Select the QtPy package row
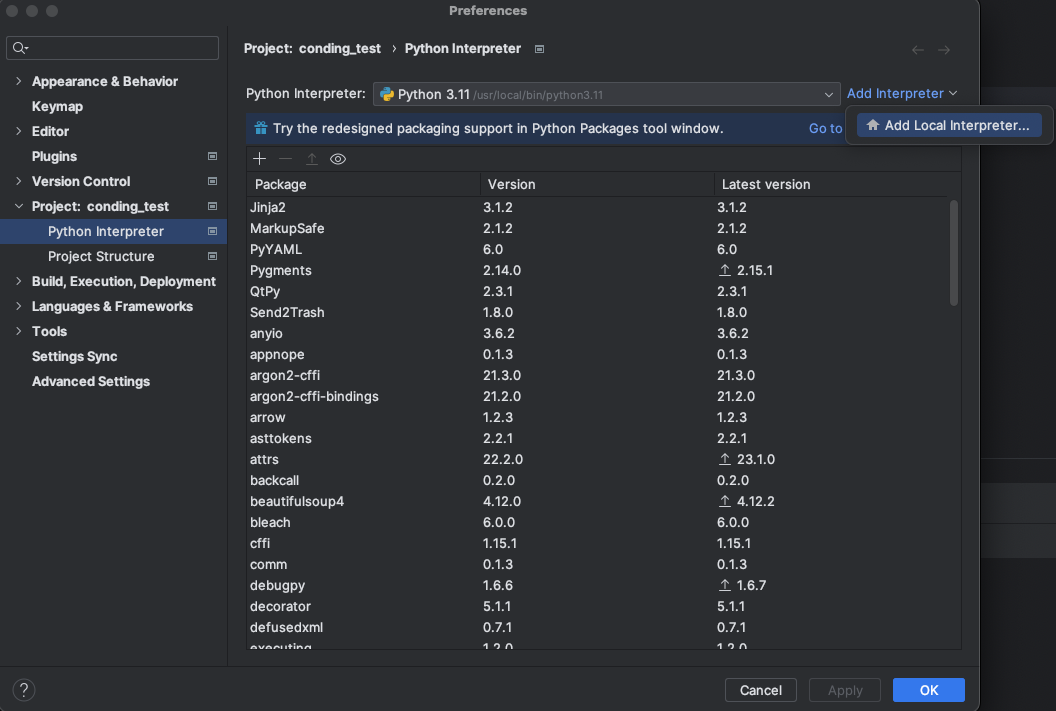Image resolution: width=1056 pixels, height=711 pixels. (597, 291)
